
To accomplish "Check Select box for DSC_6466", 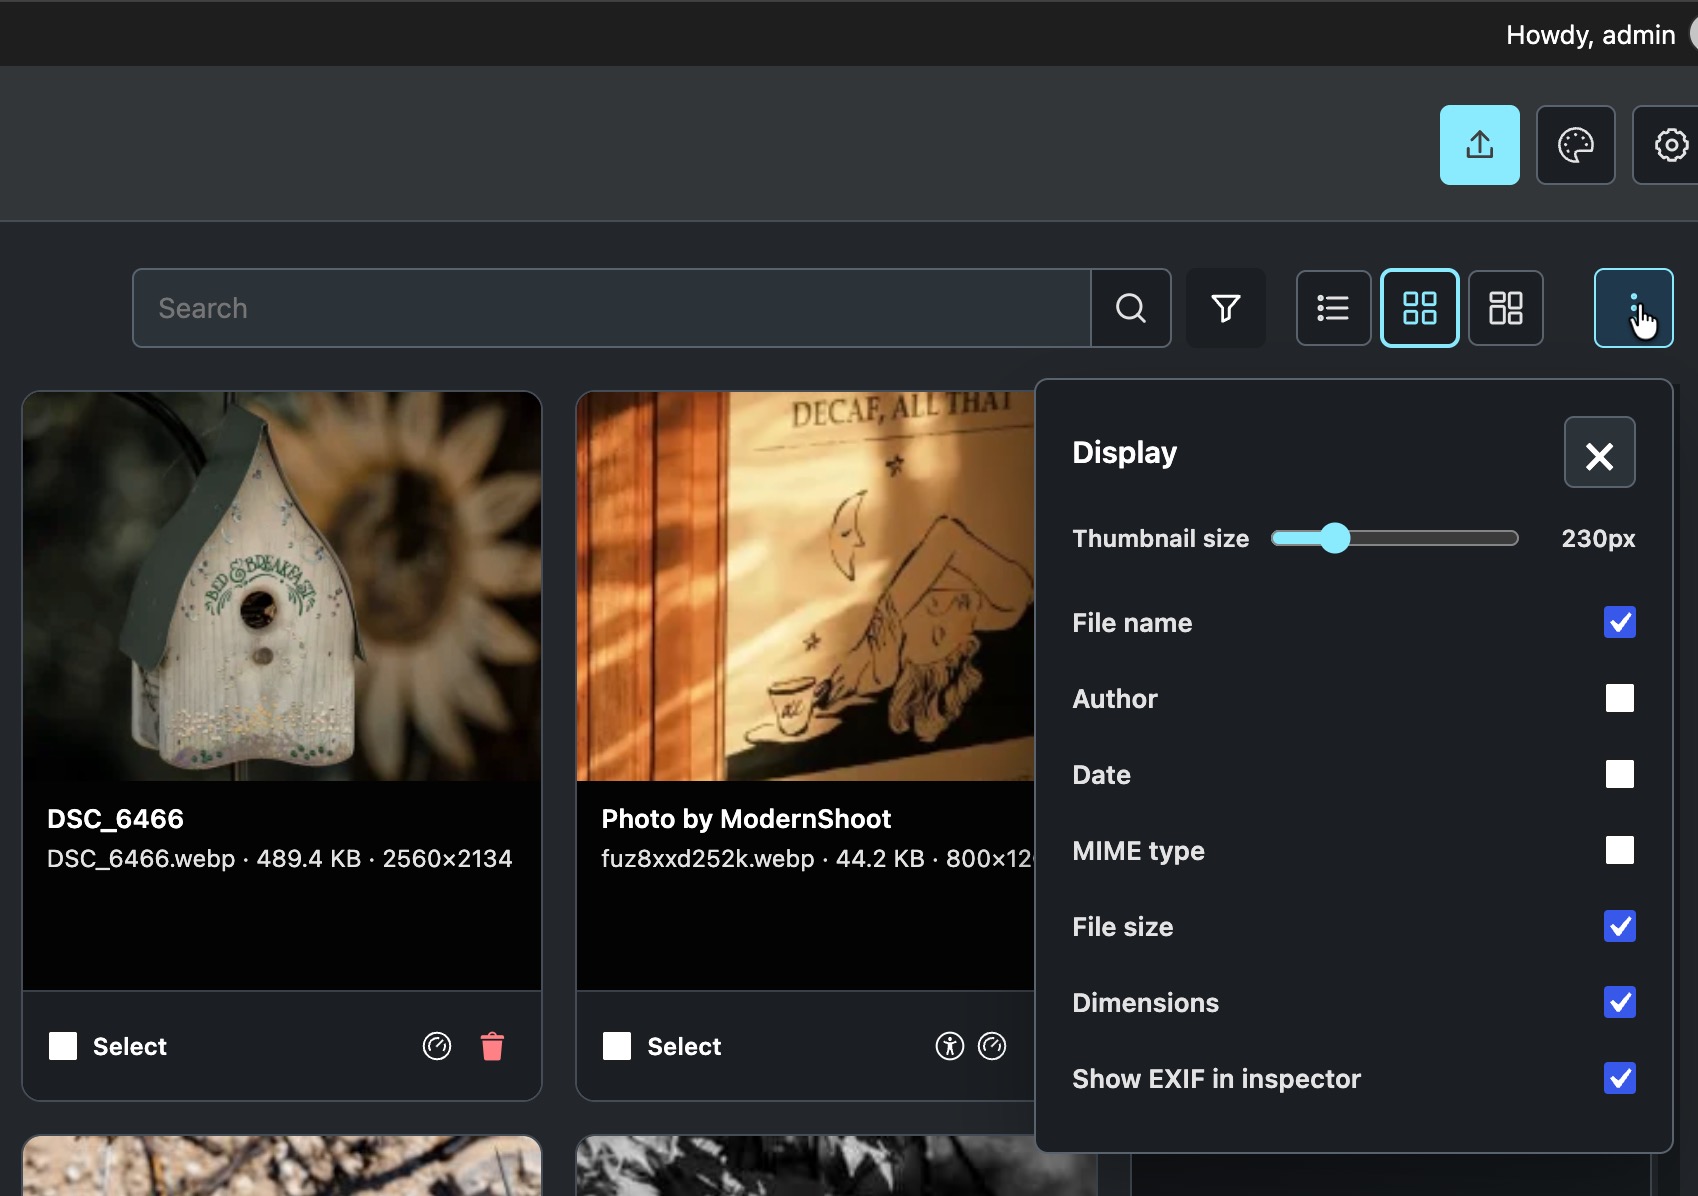I will click(x=63, y=1046).
